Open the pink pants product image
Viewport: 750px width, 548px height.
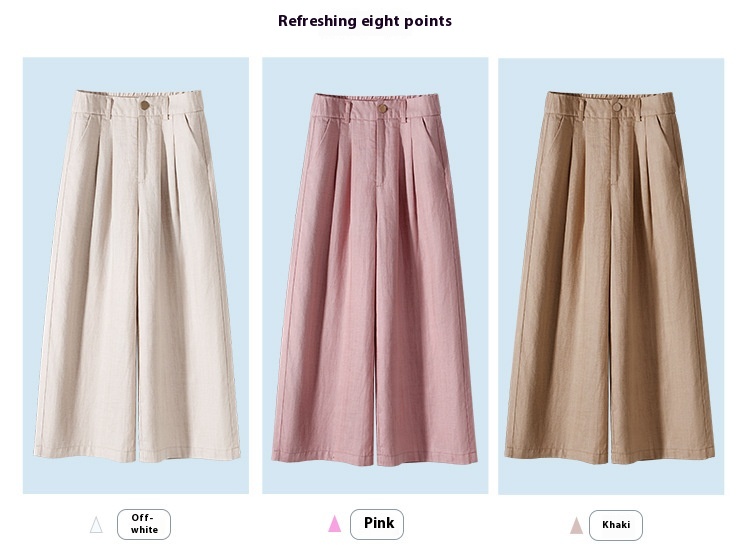click(x=375, y=275)
